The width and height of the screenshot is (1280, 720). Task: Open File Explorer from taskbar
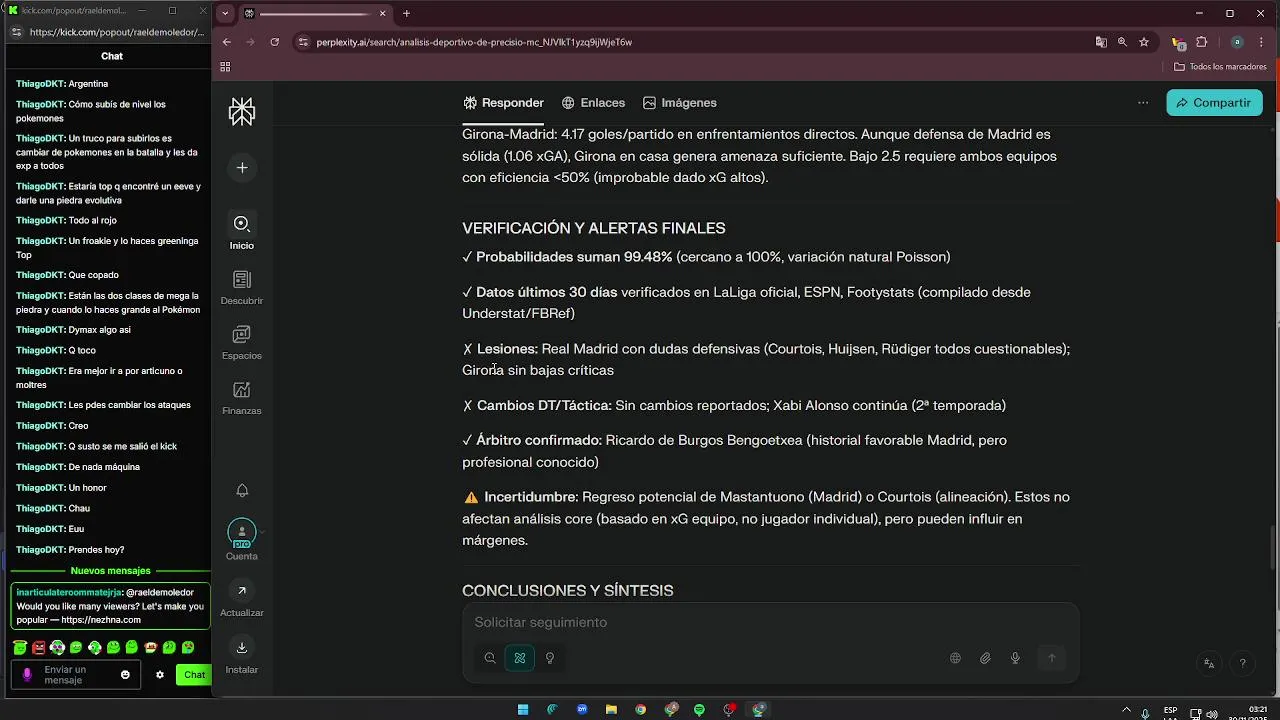click(x=611, y=710)
